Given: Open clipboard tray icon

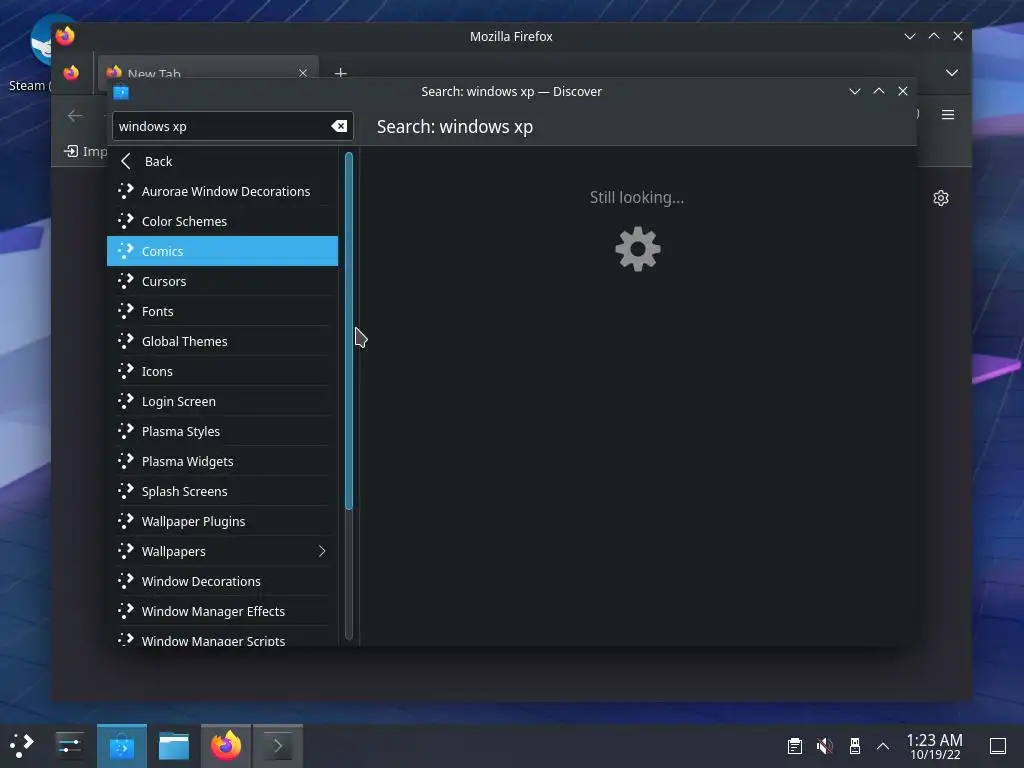Looking at the screenshot, I should [795, 745].
